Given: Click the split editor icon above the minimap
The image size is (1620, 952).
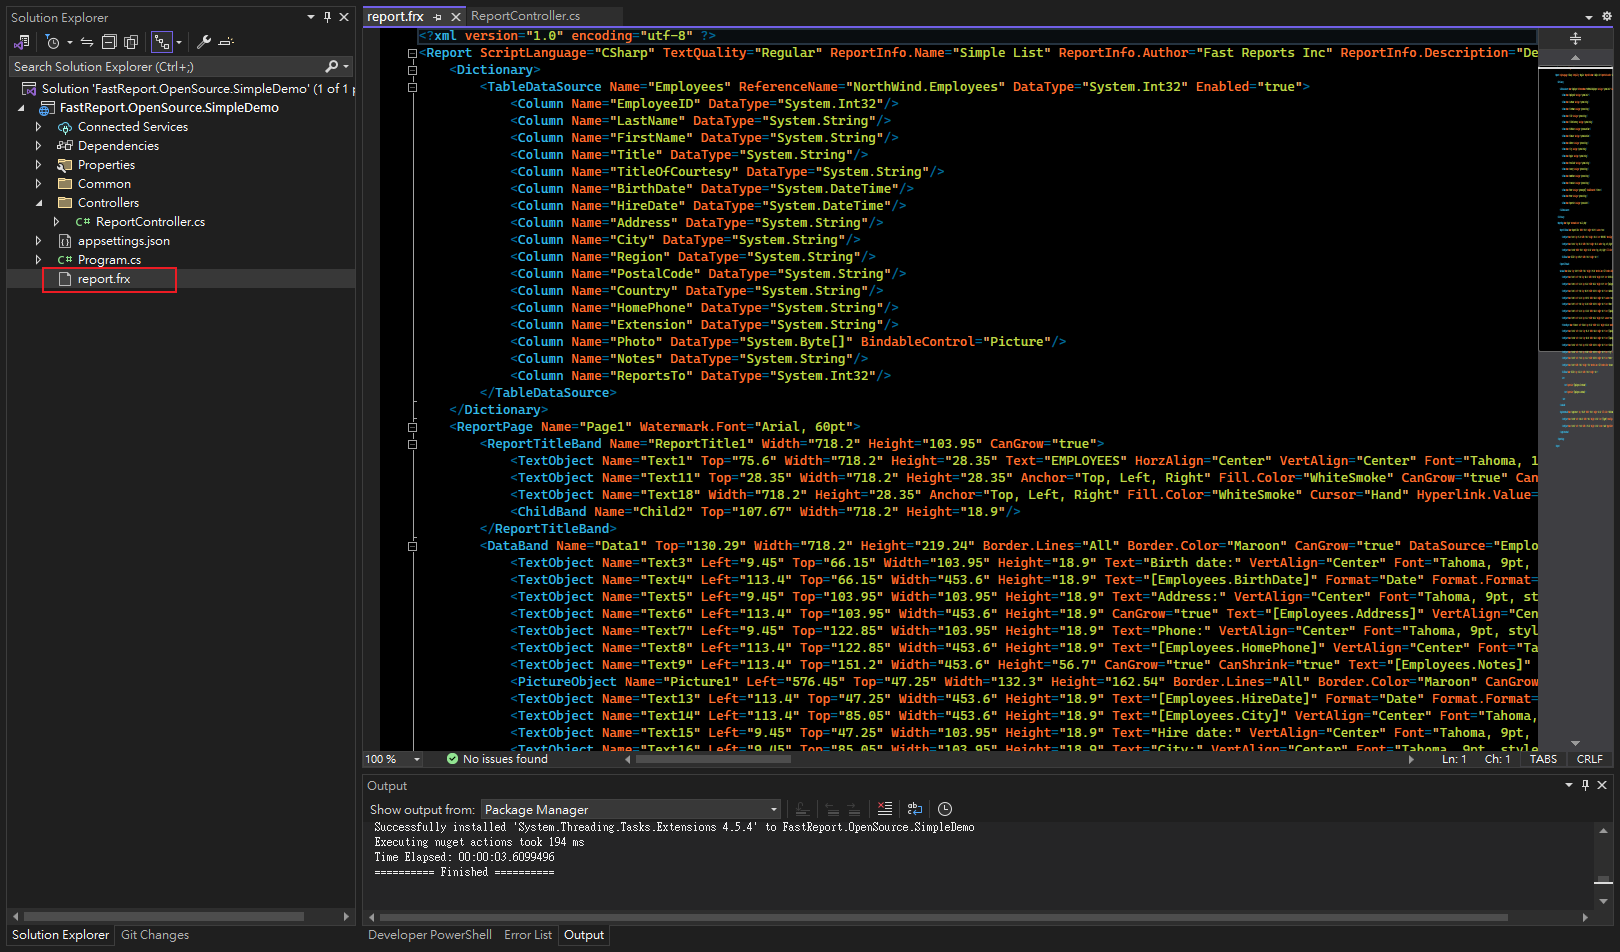Looking at the screenshot, I should [x=1575, y=38].
